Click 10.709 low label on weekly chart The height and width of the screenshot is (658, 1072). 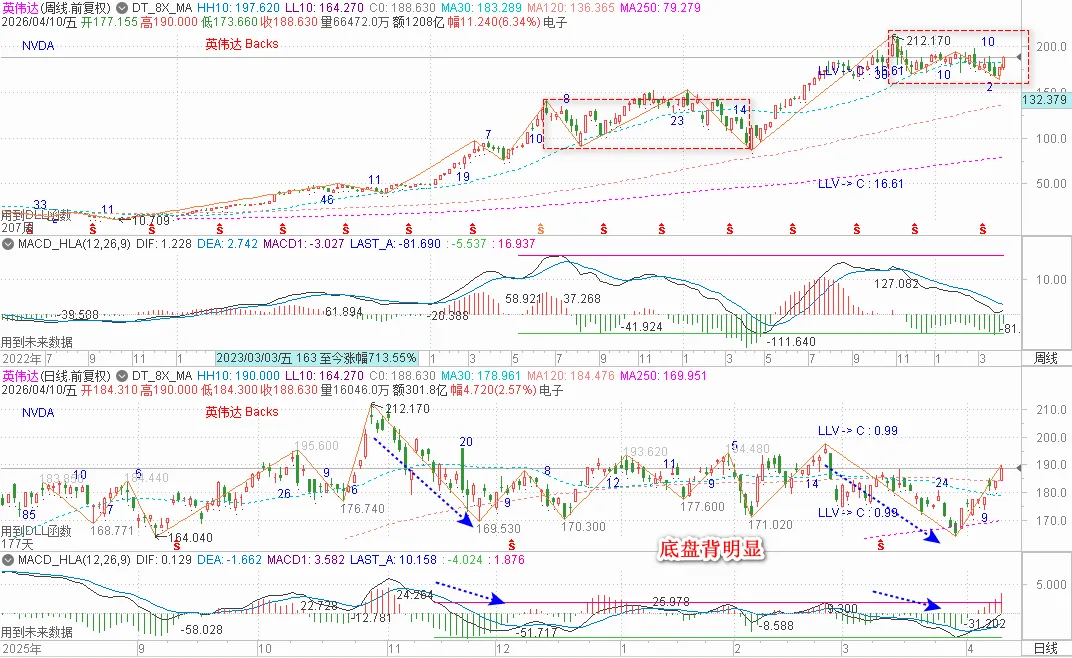150,220
